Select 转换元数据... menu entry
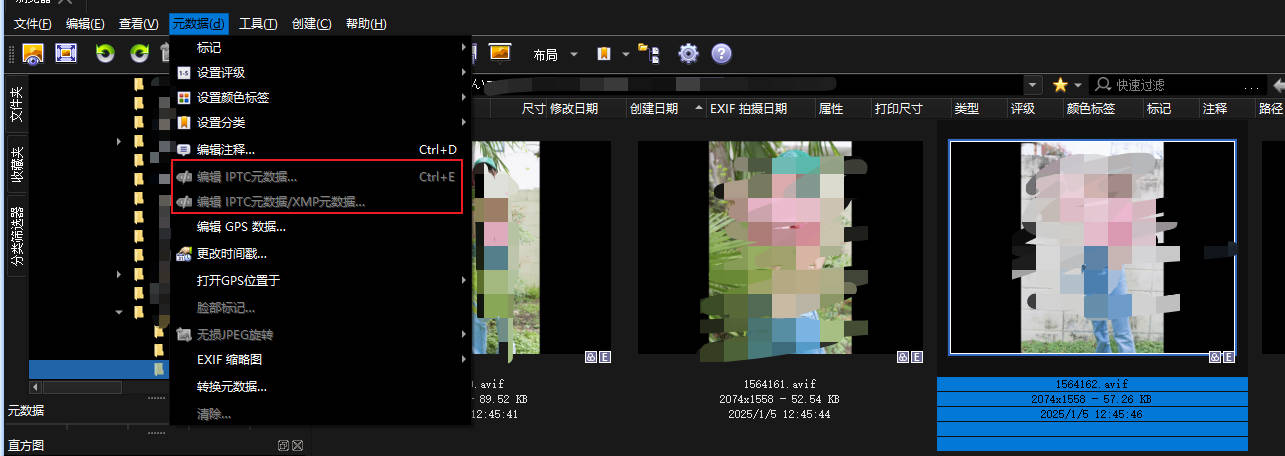 pyautogui.click(x=320, y=386)
